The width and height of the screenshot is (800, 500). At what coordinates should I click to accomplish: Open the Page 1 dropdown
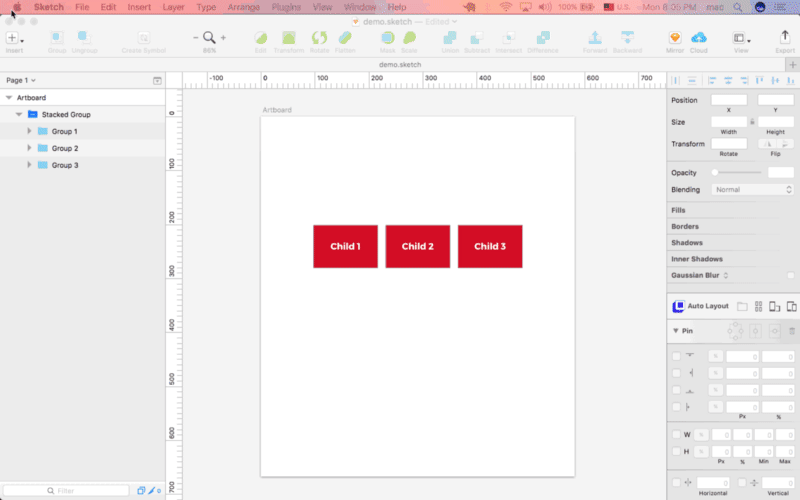[21, 80]
